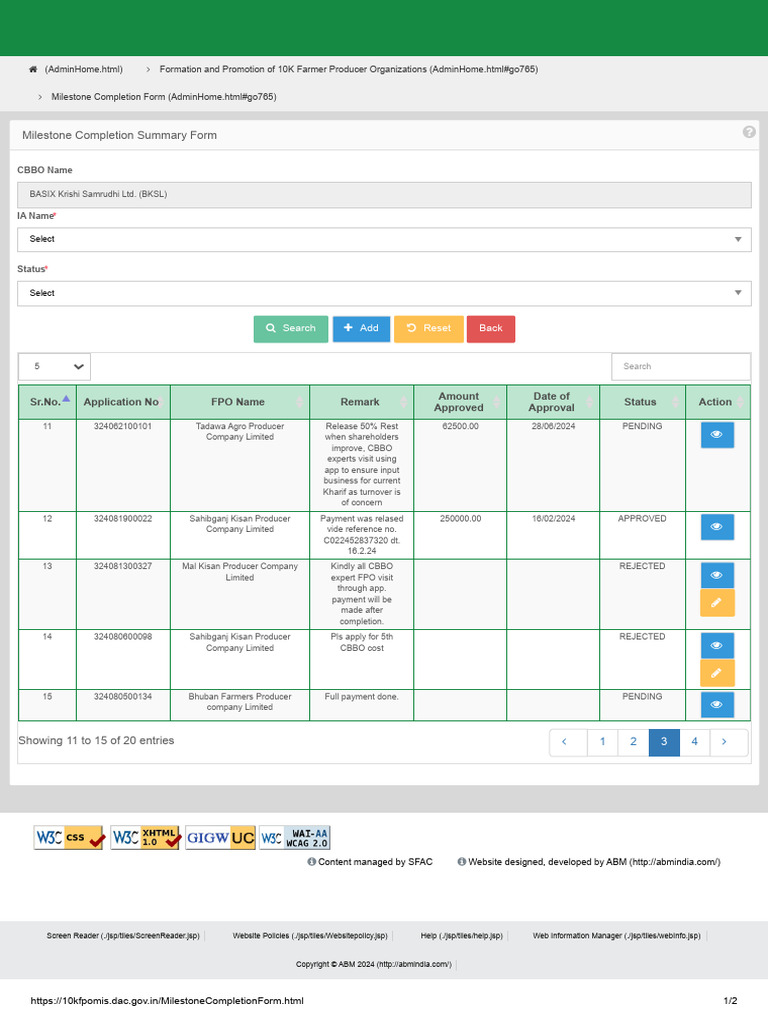This screenshot has width=768, height=1024.
Task: Click the W3C WAI-AA WCAG 2.0 badge
Action: click(x=295, y=837)
